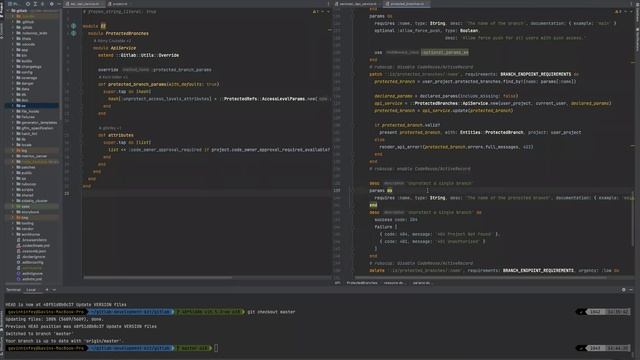
Task: Click right editor horizontal scrollbar
Action: [480, 278]
